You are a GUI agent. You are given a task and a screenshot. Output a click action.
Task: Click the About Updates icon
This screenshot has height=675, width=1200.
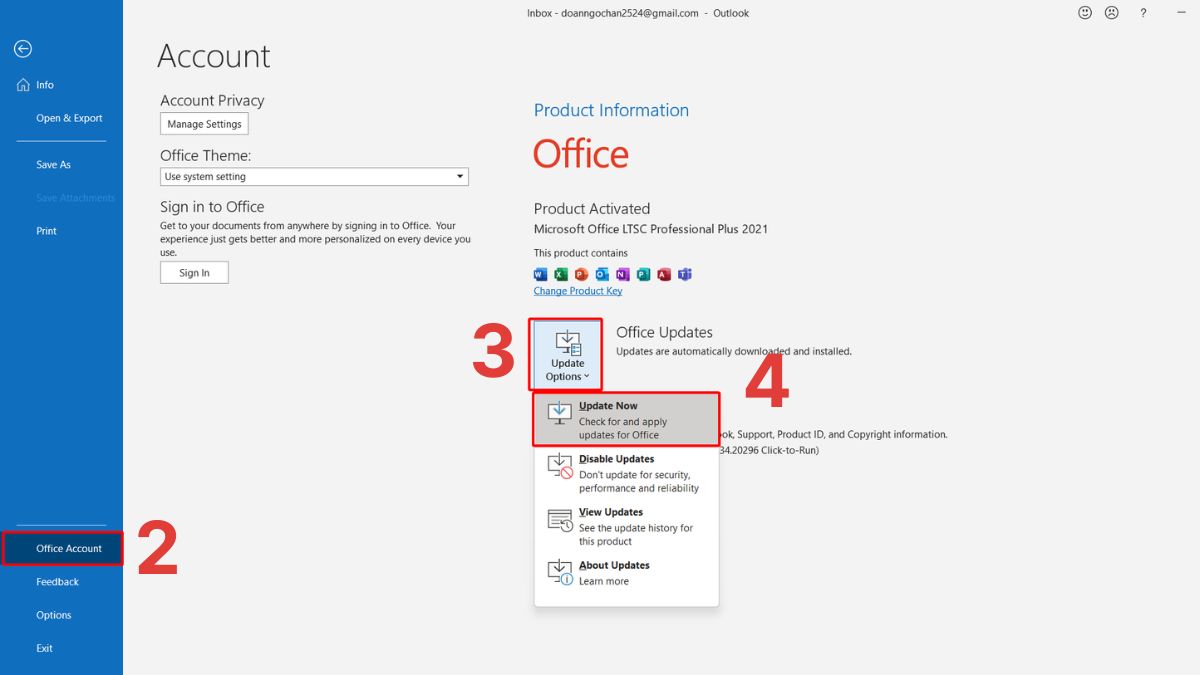(560, 572)
